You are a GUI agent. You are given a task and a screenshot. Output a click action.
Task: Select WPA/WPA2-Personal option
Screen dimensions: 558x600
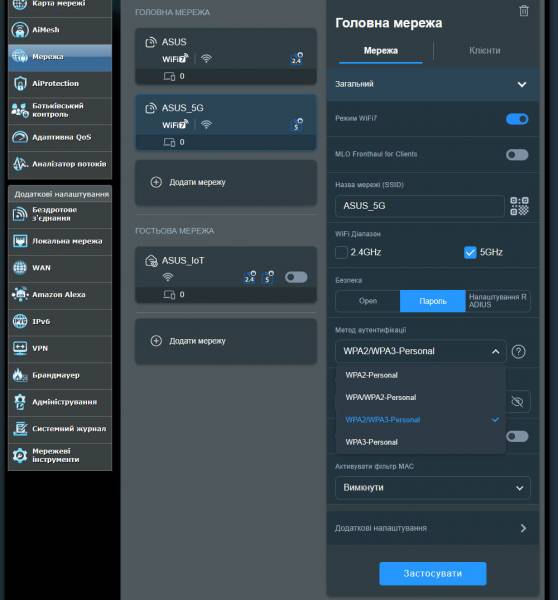pyautogui.click(x=420, y=397)
